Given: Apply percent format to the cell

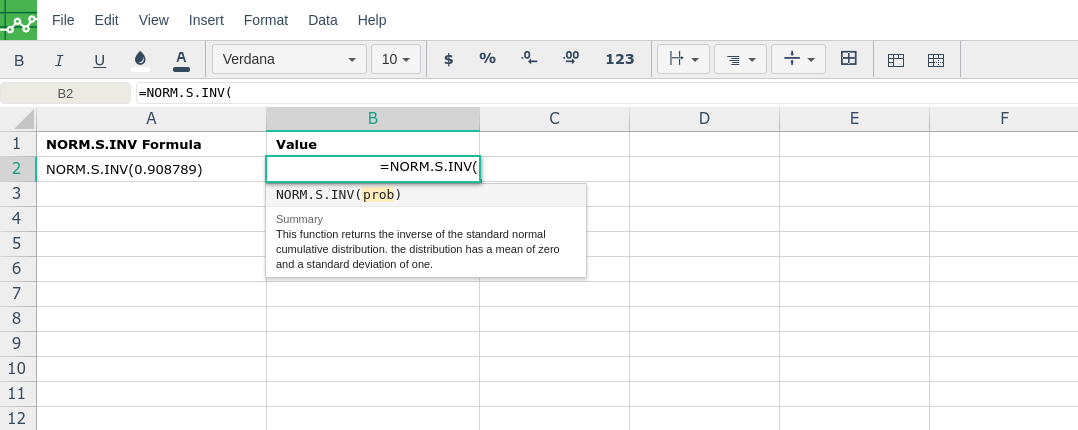Looking at the screenshot, I should (487, 59).
